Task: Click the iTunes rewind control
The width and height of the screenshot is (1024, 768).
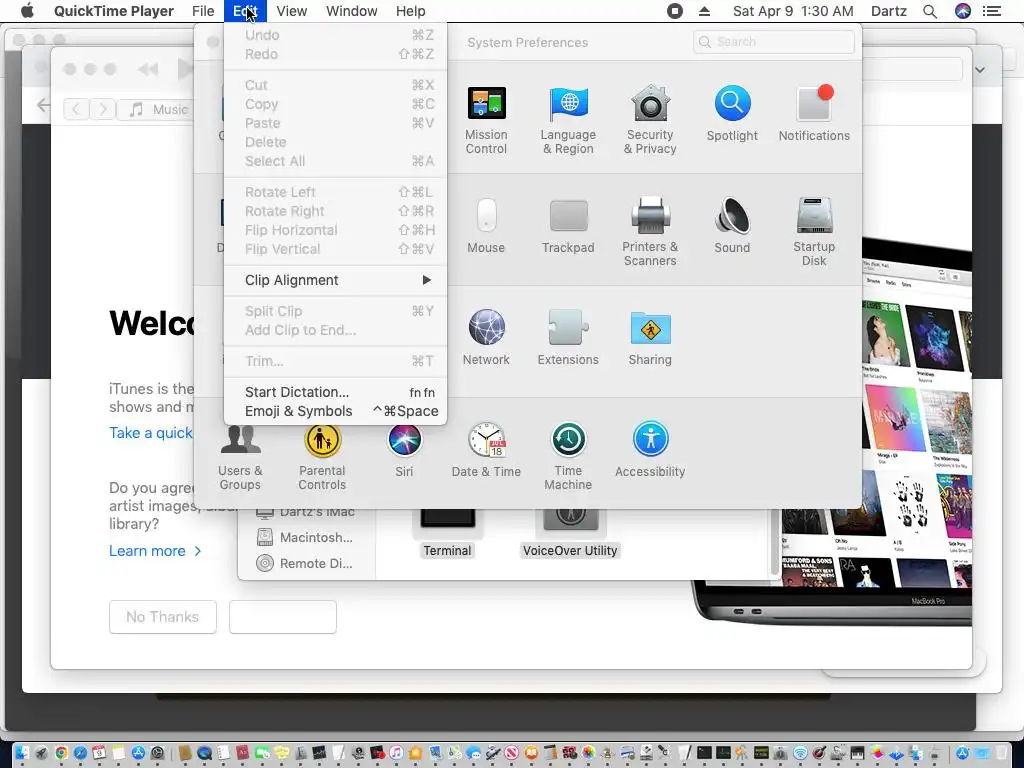Action: (148, 69)
